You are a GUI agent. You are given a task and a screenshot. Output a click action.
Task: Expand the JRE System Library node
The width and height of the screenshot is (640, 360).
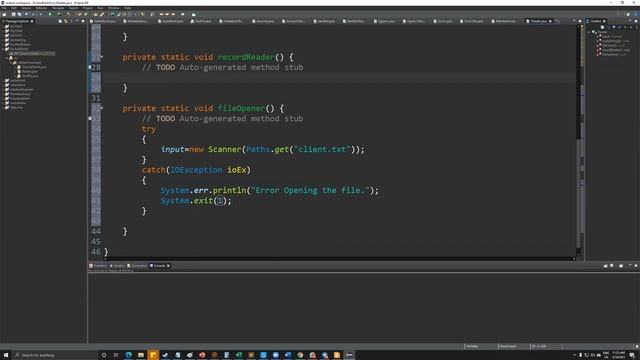[7, 53]
